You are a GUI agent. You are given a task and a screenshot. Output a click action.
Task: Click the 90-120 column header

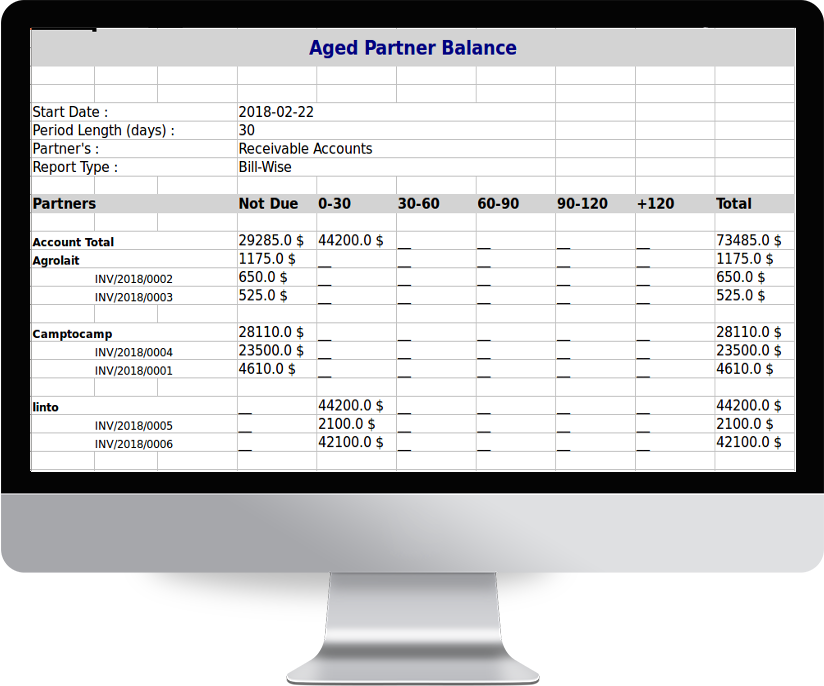582,204
